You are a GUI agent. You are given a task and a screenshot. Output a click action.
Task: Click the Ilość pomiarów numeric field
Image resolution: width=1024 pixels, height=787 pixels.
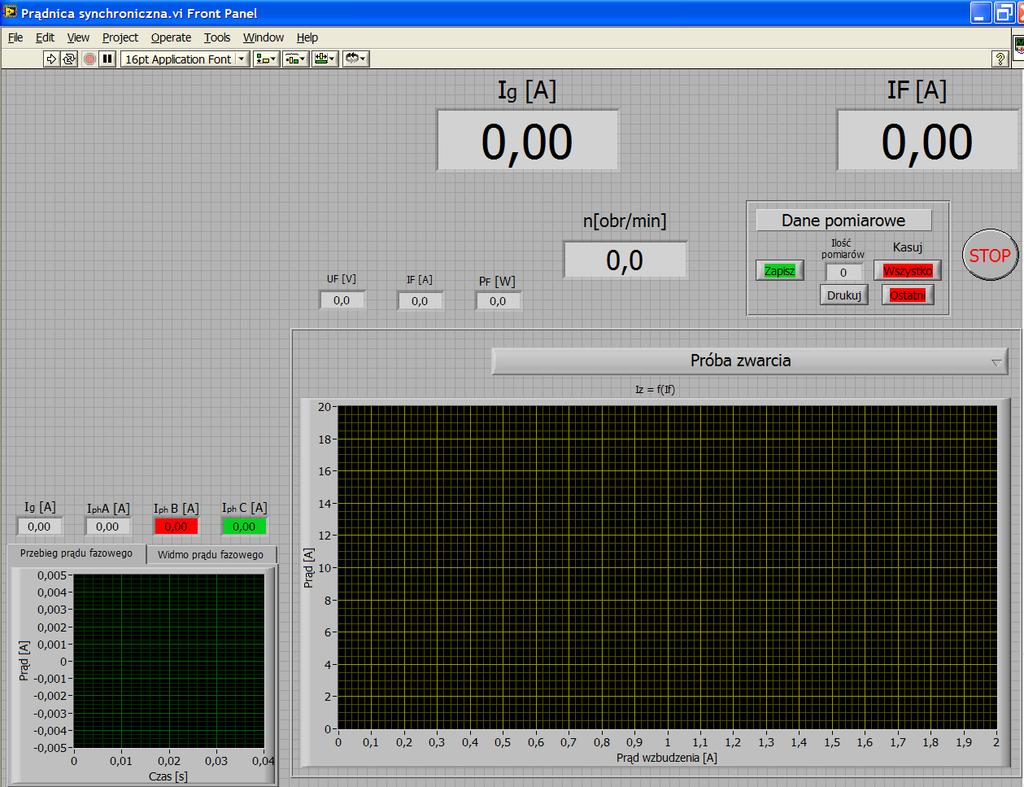pos(844,272)
